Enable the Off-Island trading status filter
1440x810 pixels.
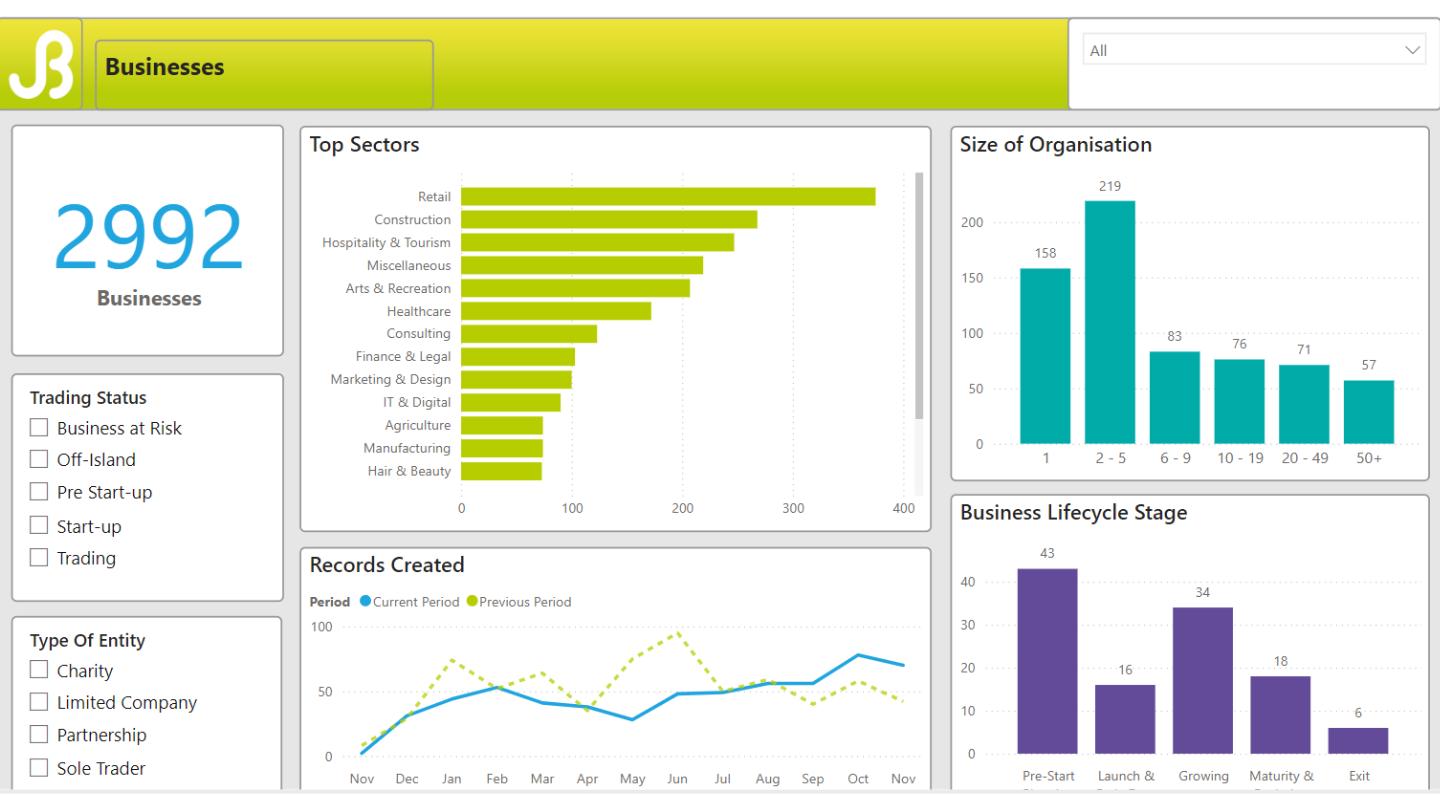pyautogui.click(x=39, y=460)
